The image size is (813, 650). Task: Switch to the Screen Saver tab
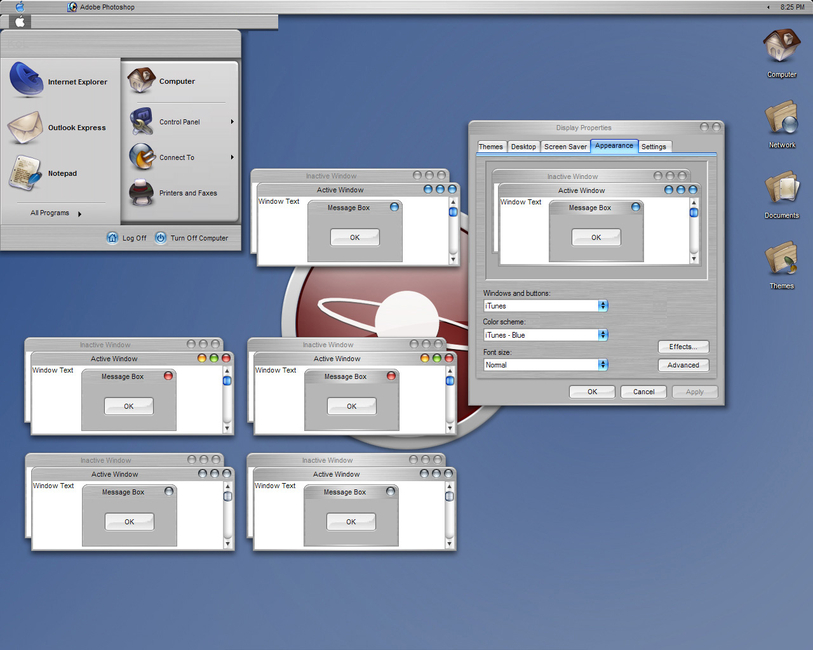(x=565, y=147)
